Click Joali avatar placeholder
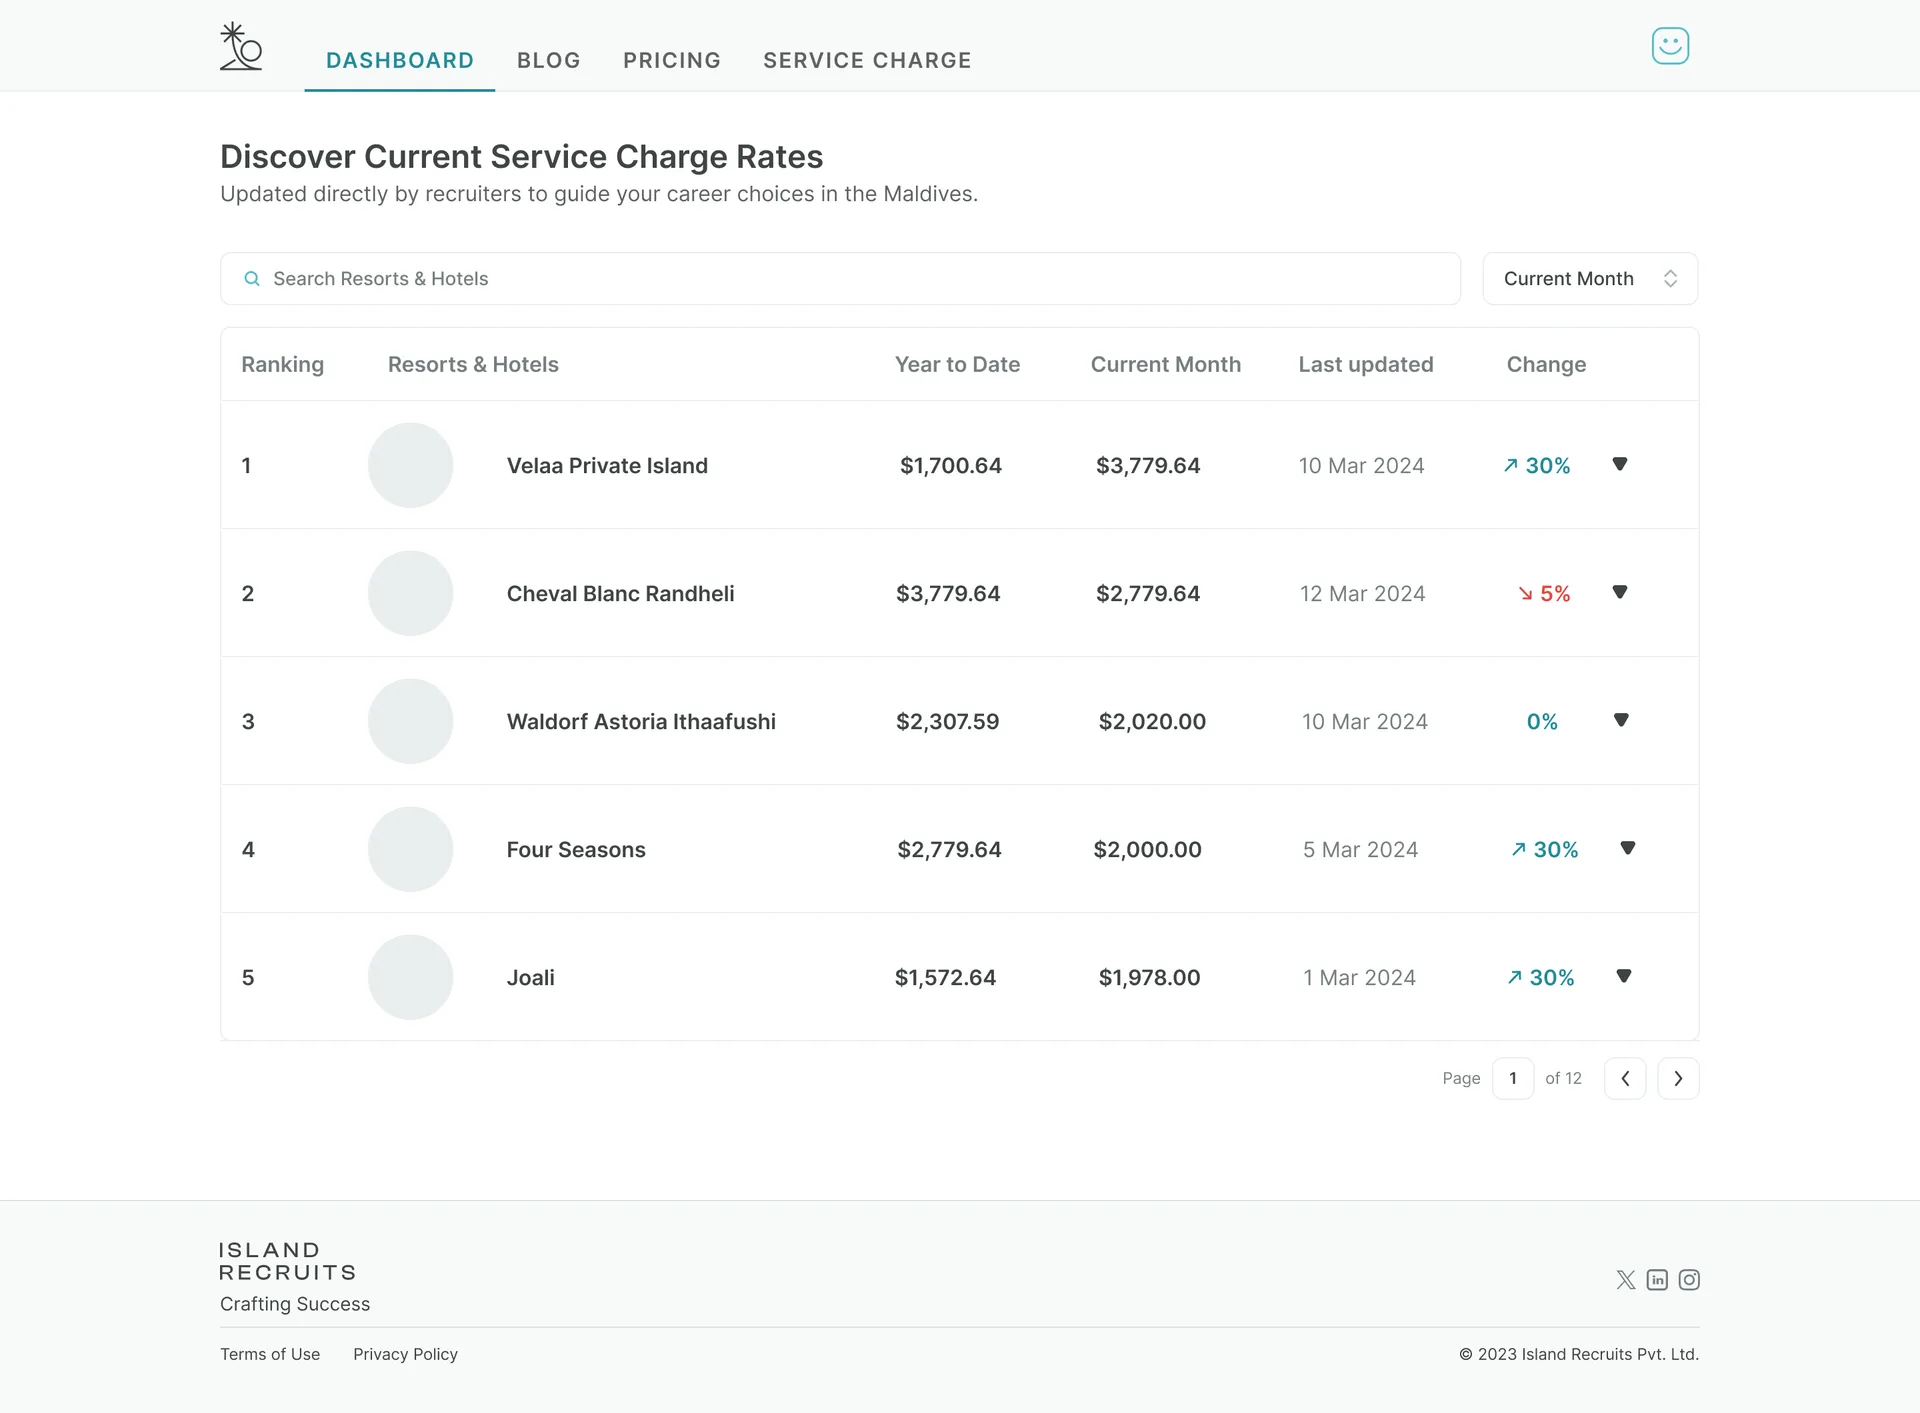 click(x=410, y=977)
